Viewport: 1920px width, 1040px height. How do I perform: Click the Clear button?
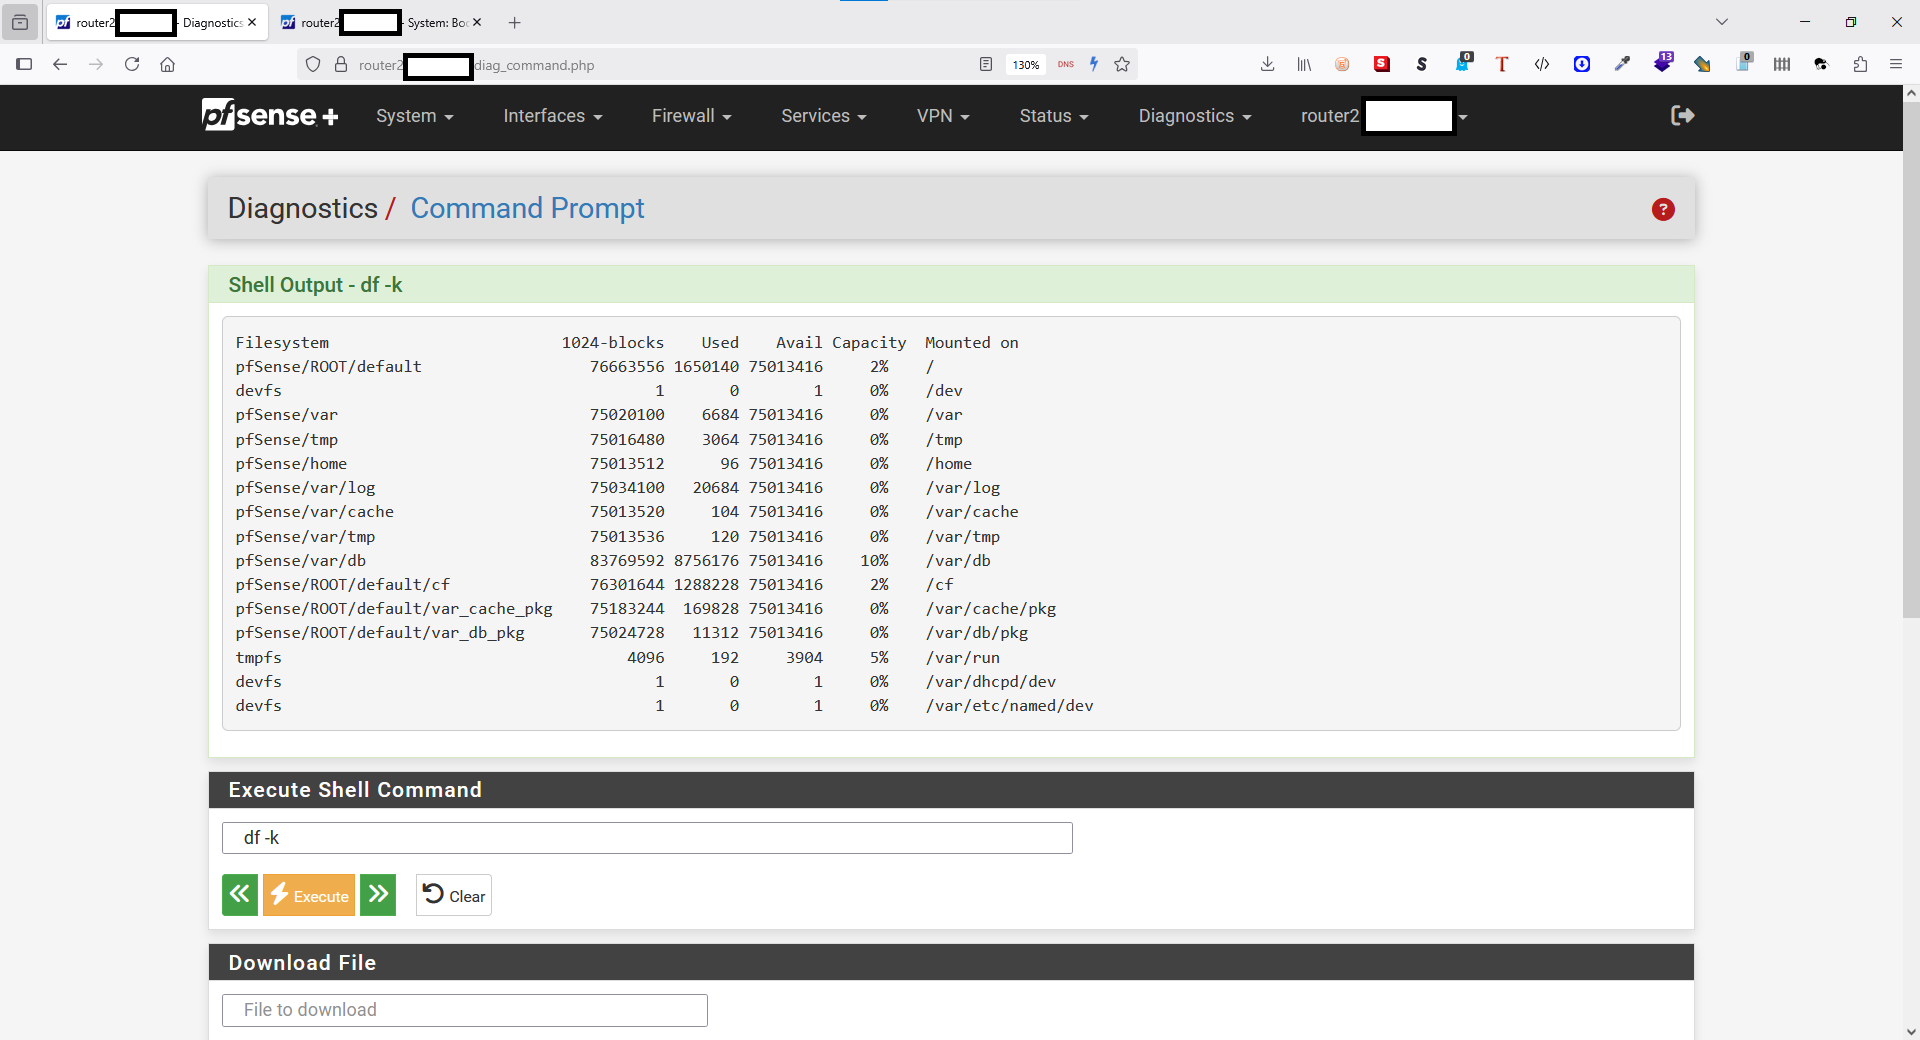(454, 895)
